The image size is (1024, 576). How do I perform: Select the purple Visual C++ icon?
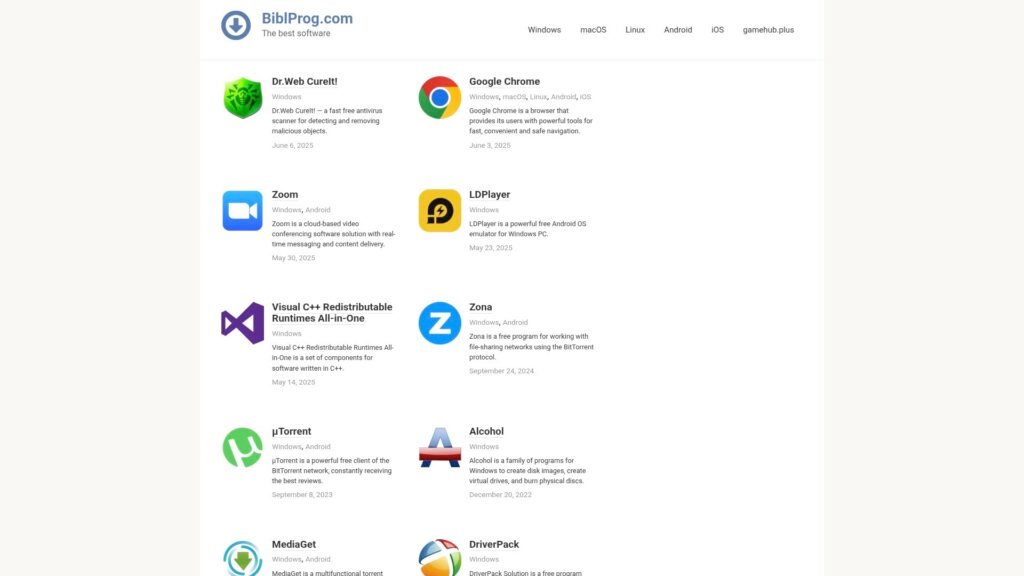coord(242,323)
